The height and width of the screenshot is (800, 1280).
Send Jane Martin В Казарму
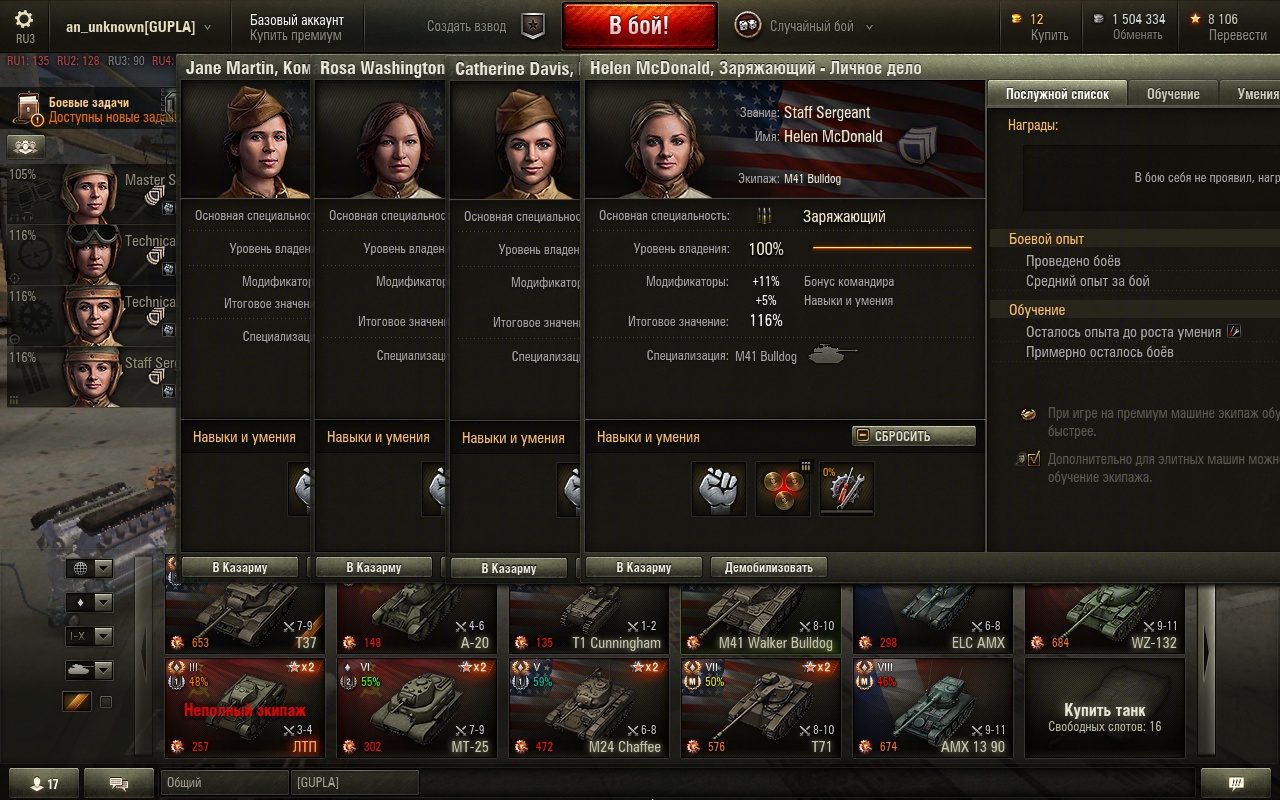240,567
